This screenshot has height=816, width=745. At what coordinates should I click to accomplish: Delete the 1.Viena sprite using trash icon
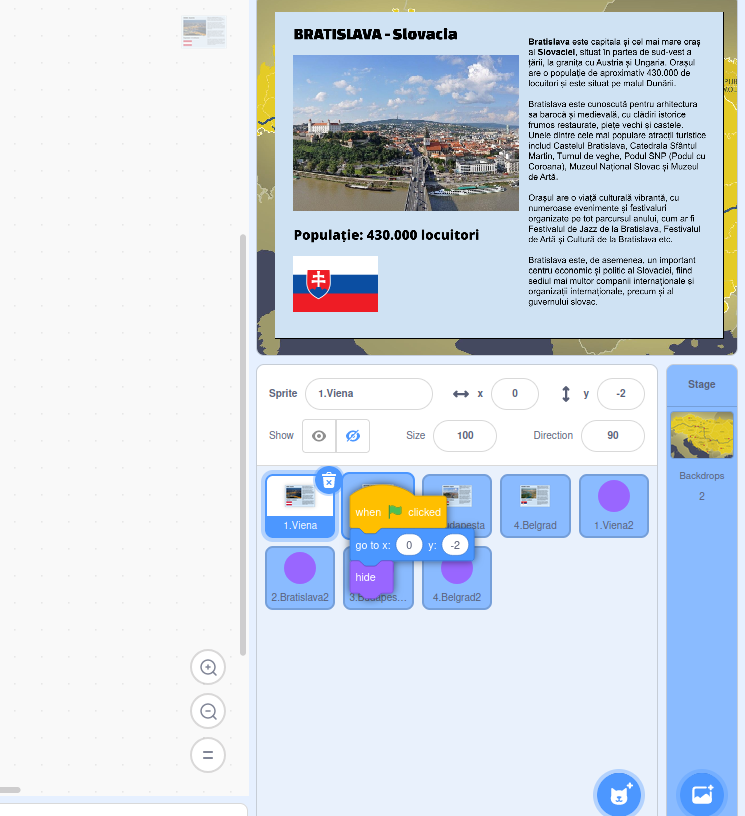pos(329,480)
